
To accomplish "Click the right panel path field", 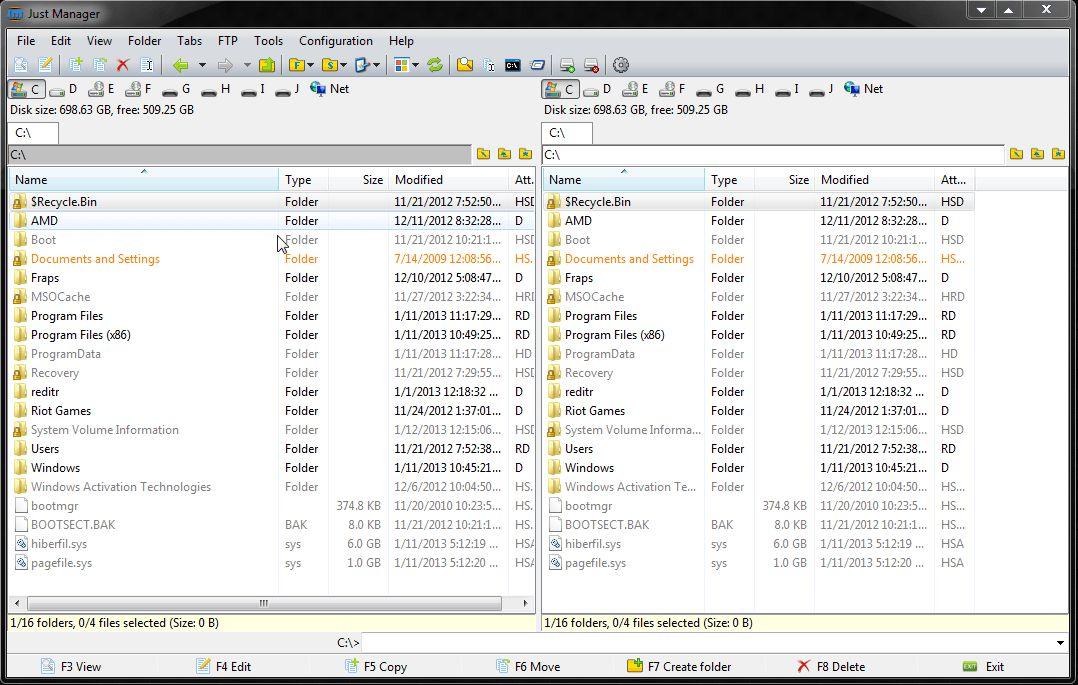I will 773,155.
